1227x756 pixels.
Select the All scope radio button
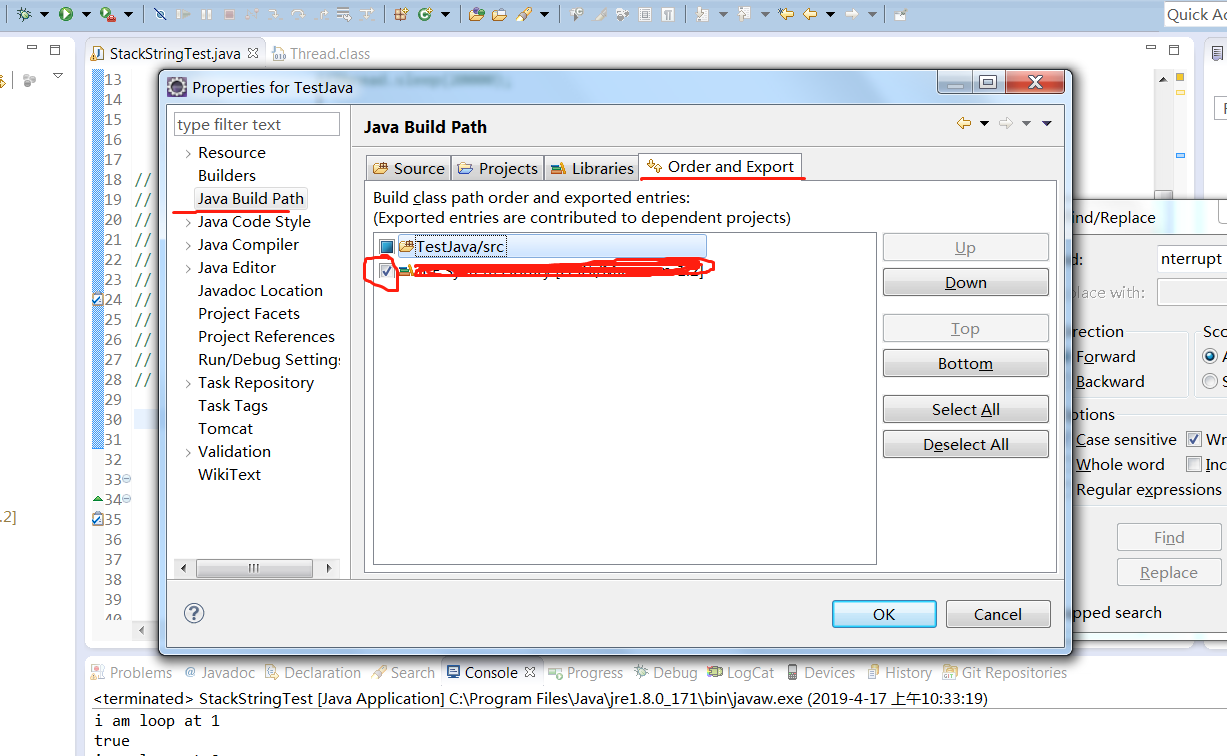[x=1210, y=356]
